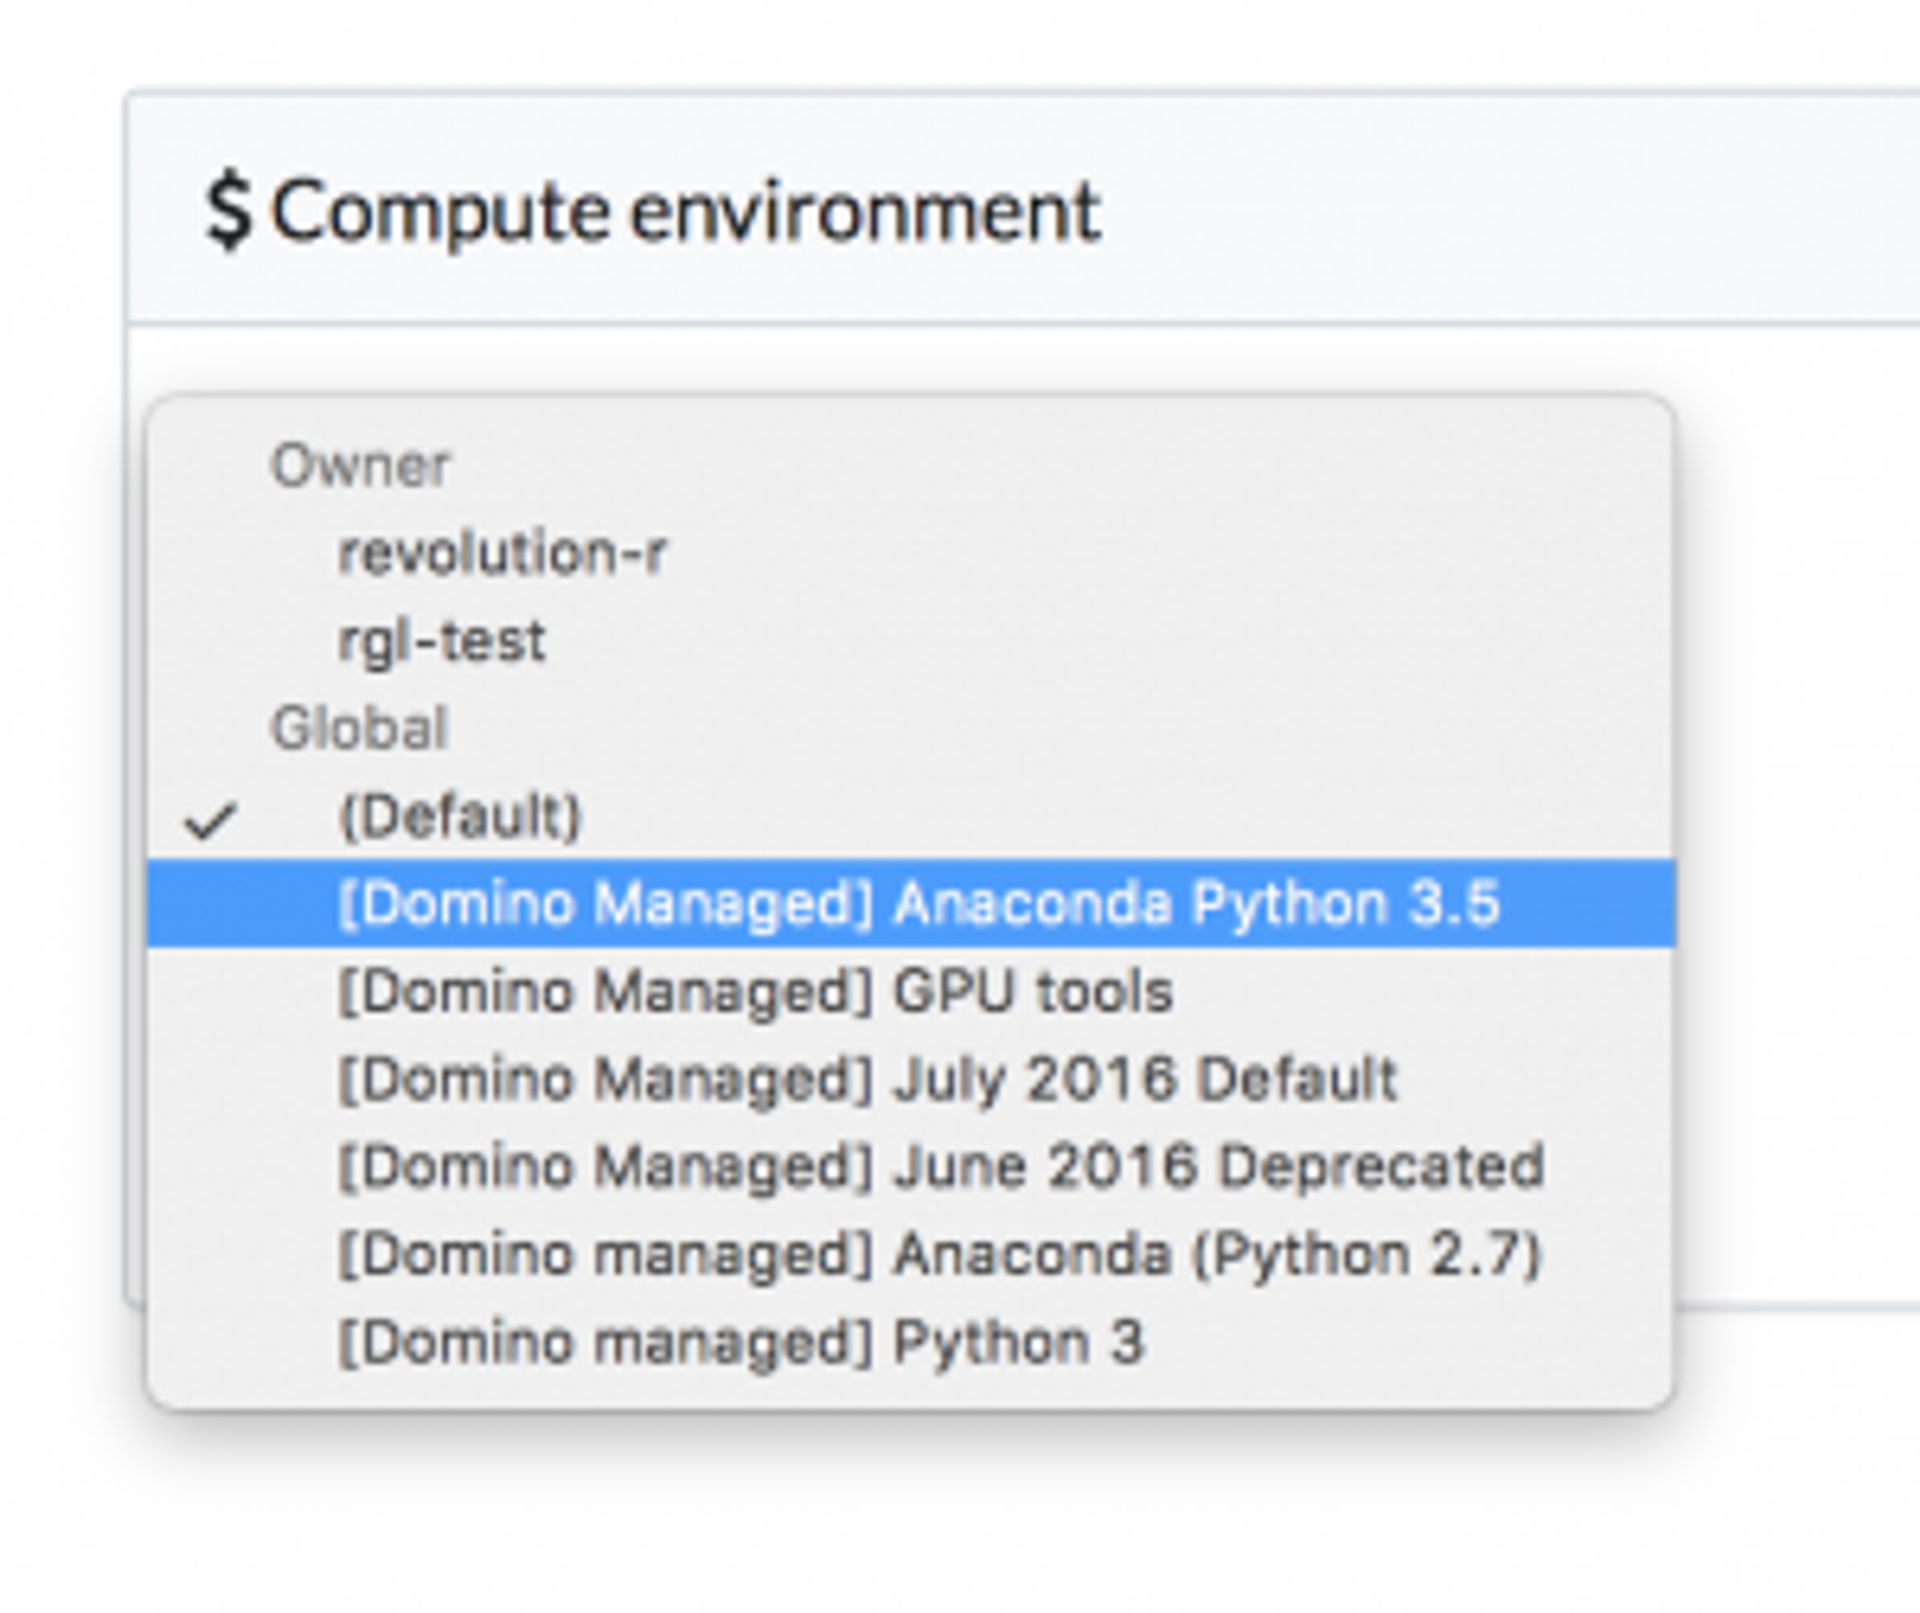Viewport: 1920px width, 1613px height.
Task: Pick the Domino managed Python 3 option
Action: 740,1342
